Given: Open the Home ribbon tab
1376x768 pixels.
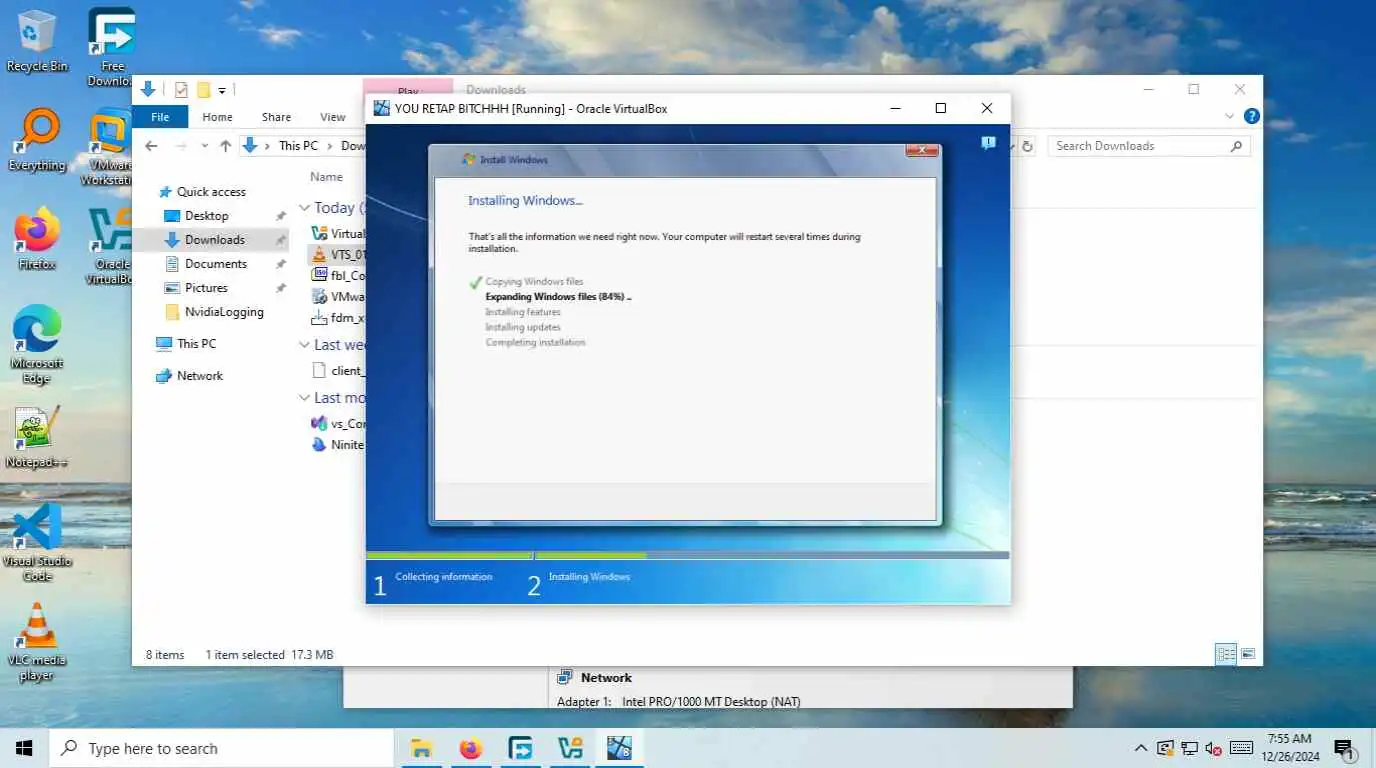Looking at the screenshot, I should (217, 117).
